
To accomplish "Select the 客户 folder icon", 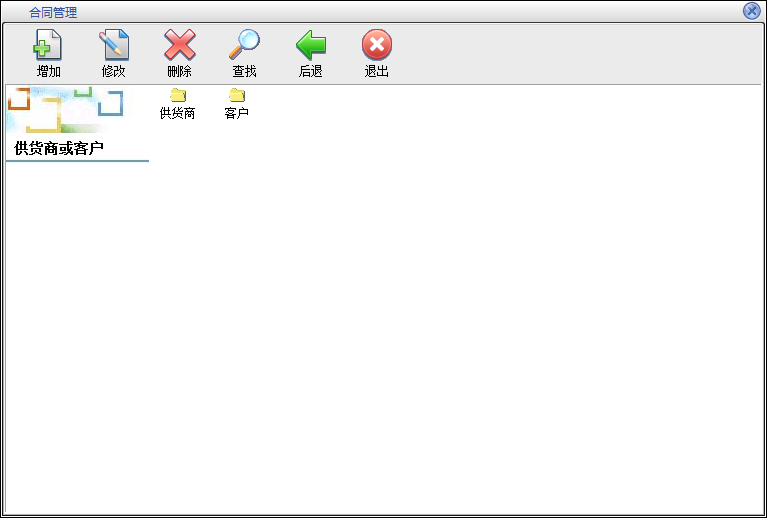I will 237,95.
